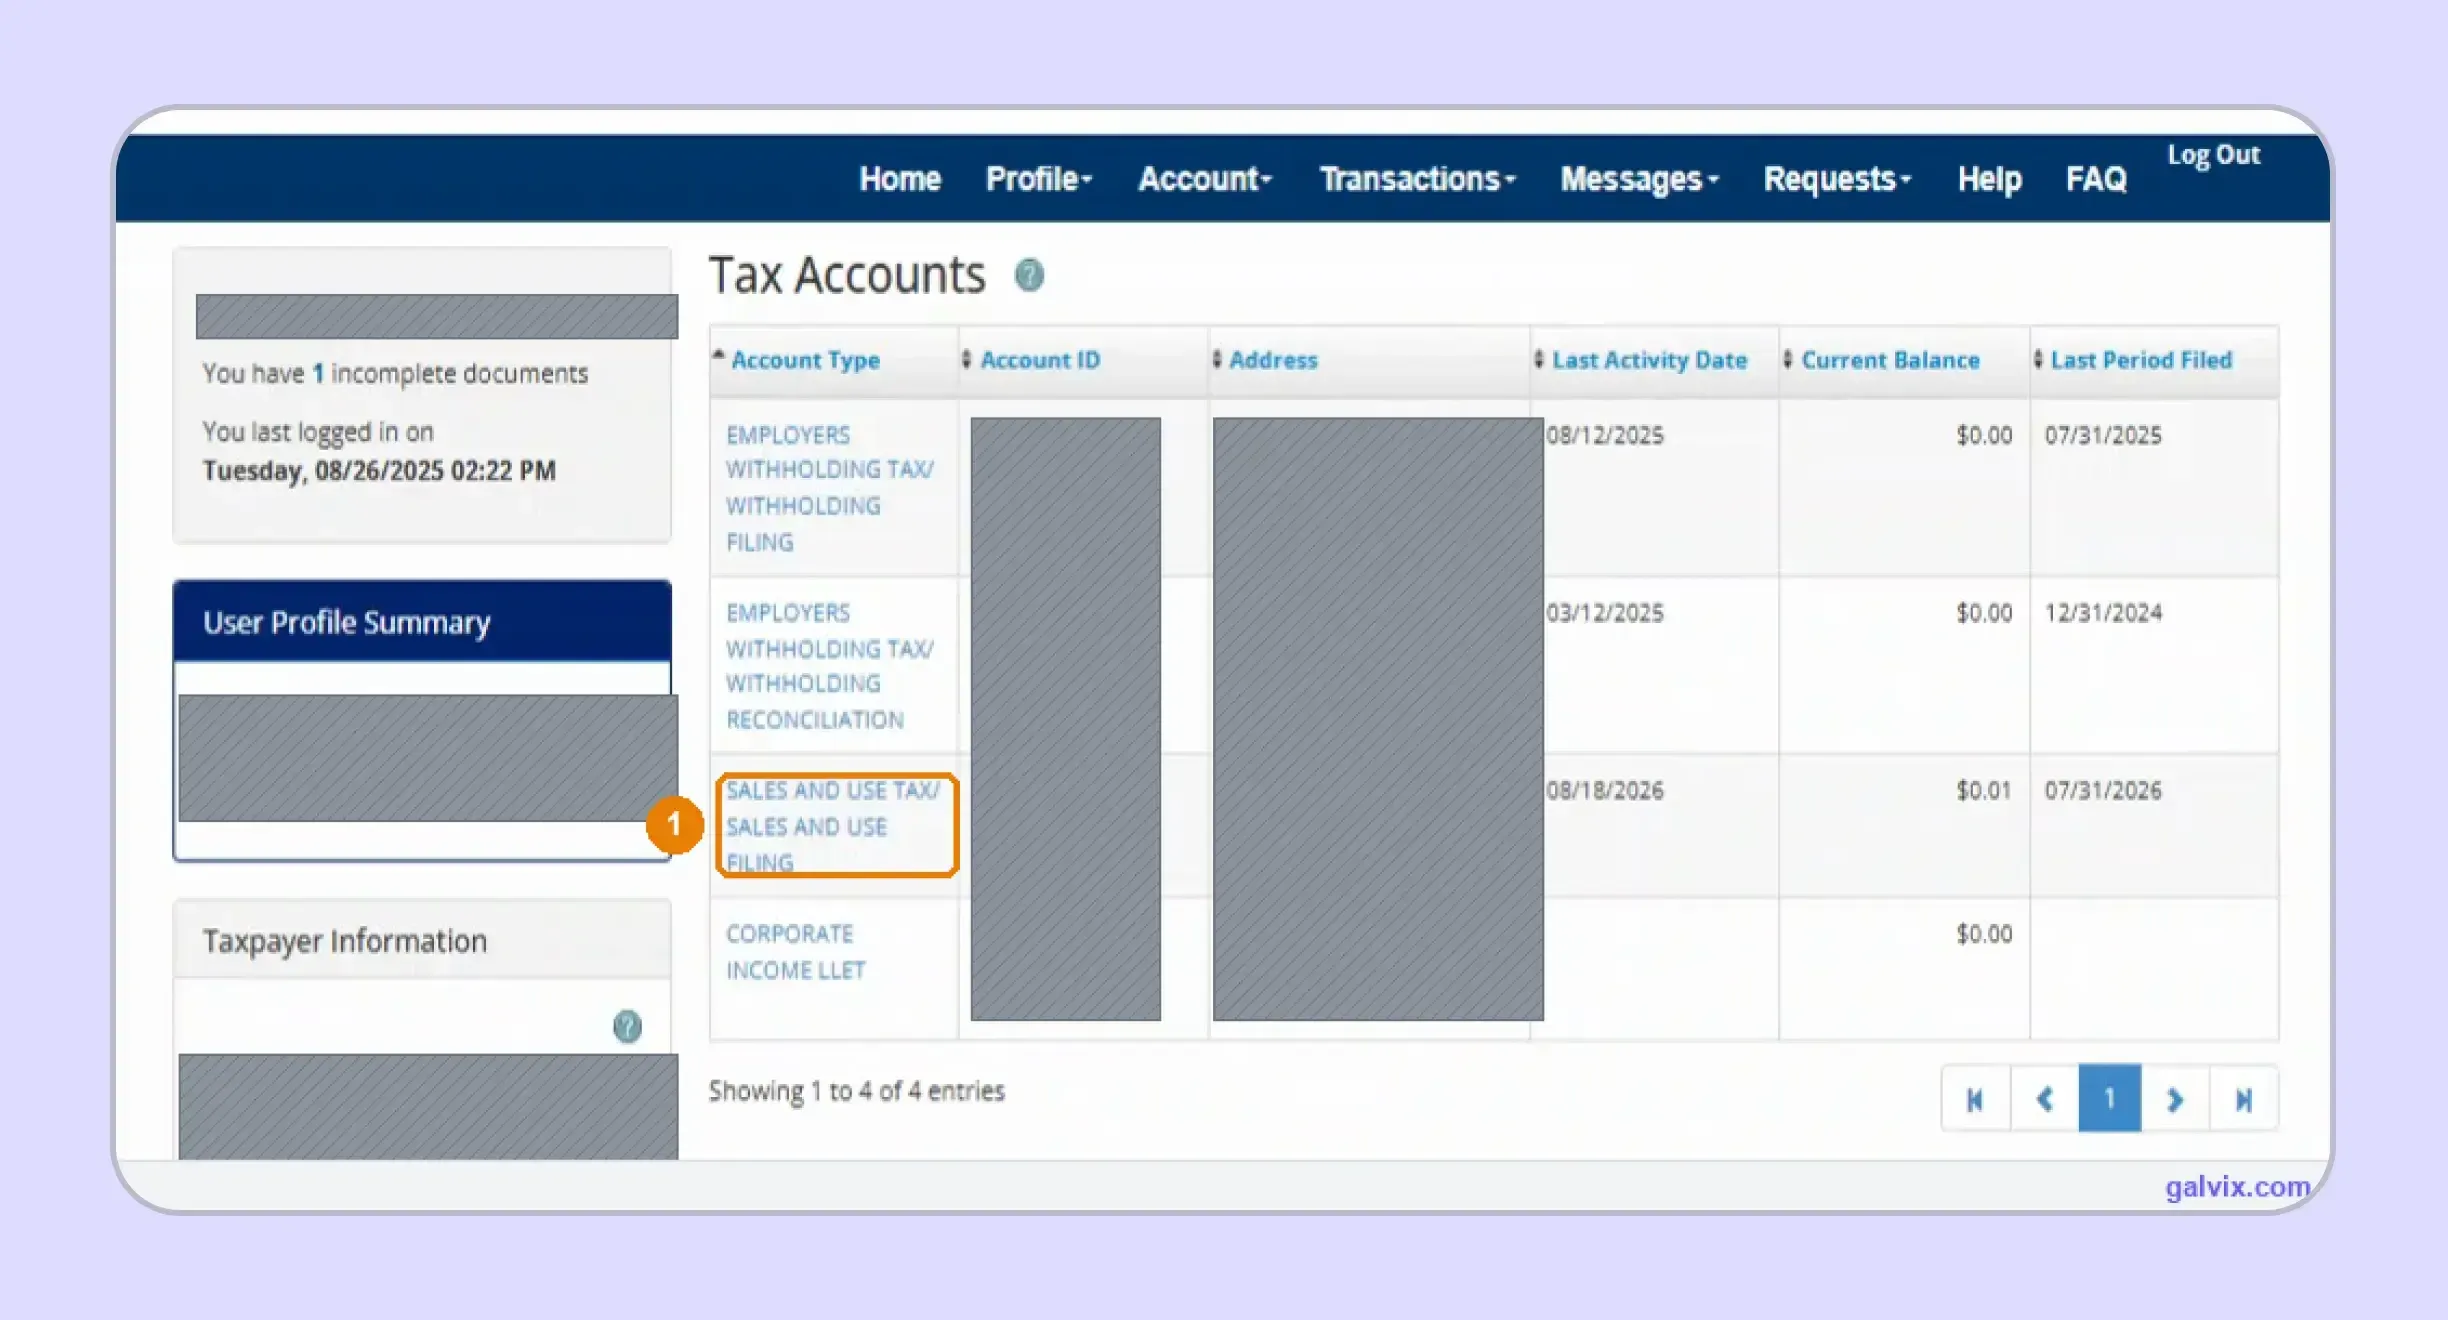Select page 1 in pagination
The width and height of the screenshot is (2448, 1320).
2110,1099
